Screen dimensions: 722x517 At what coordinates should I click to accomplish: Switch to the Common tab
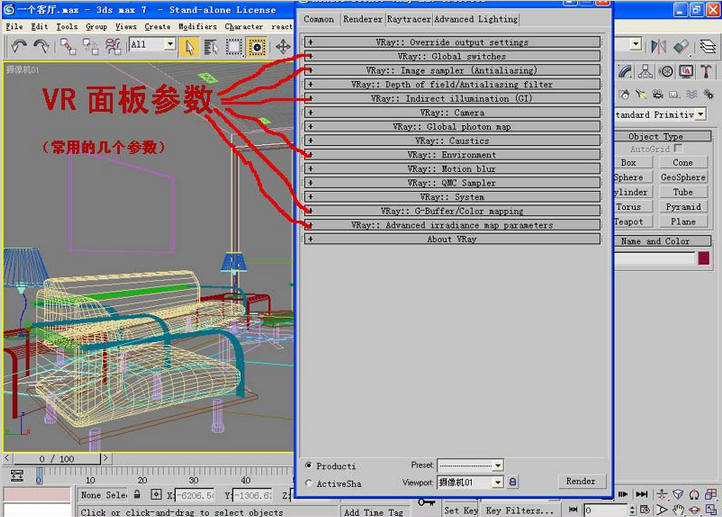click(319, 19)
